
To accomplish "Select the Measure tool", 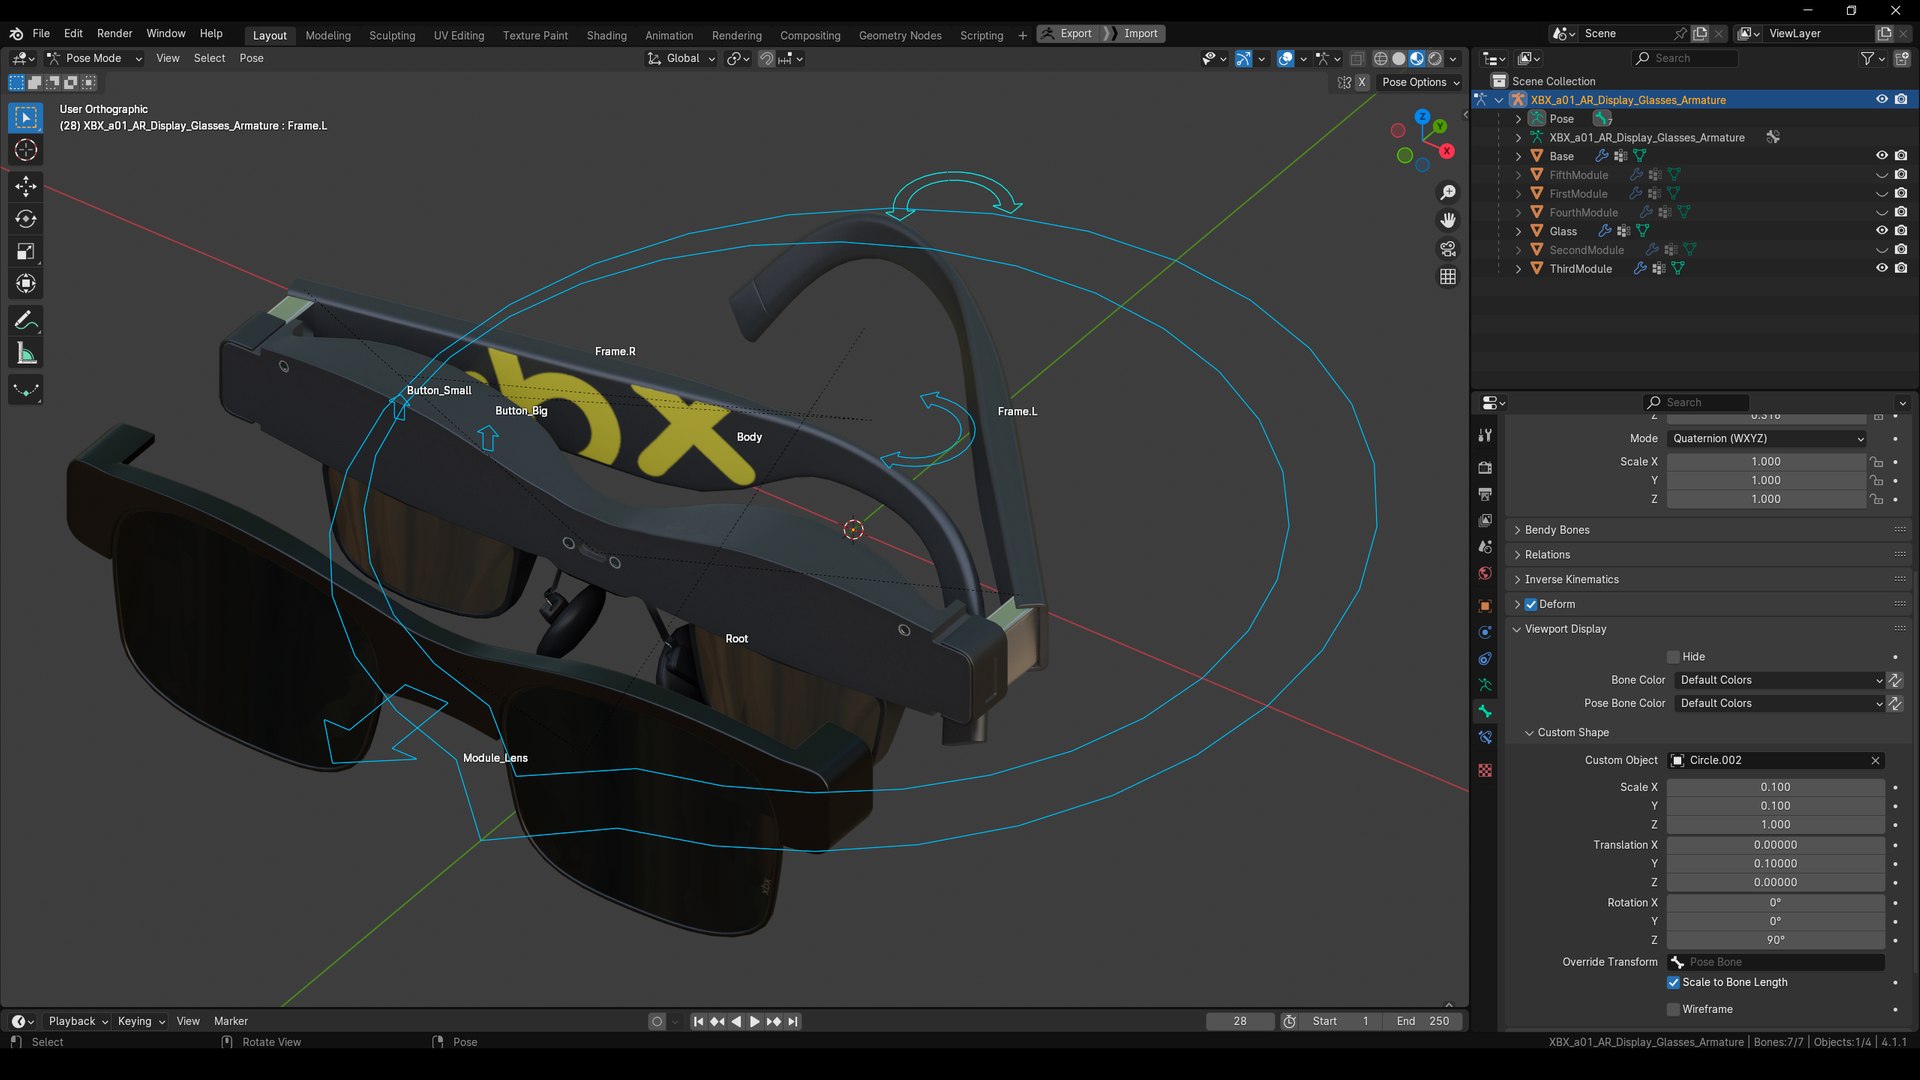I will [26, 354].
